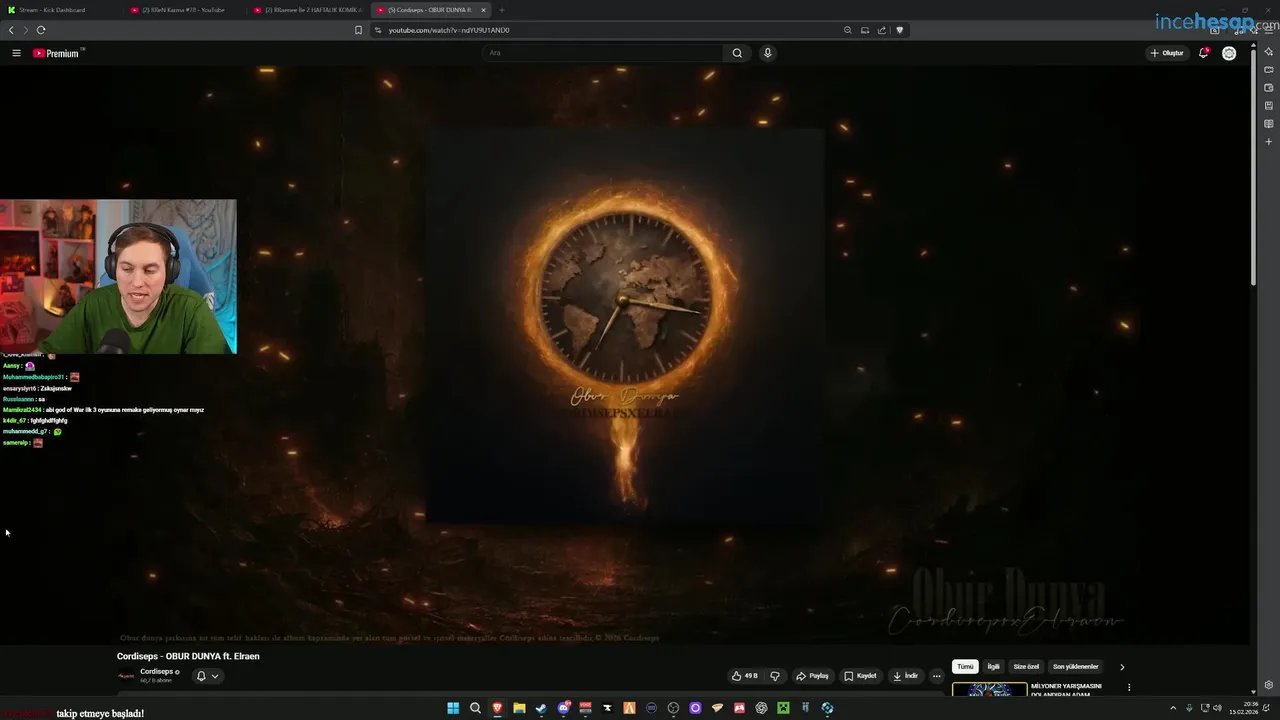Open options for MİLYONER YARIŞMASINI suggestion
The height and width of the screenshot is (720, 1280).
[1129, 688]
